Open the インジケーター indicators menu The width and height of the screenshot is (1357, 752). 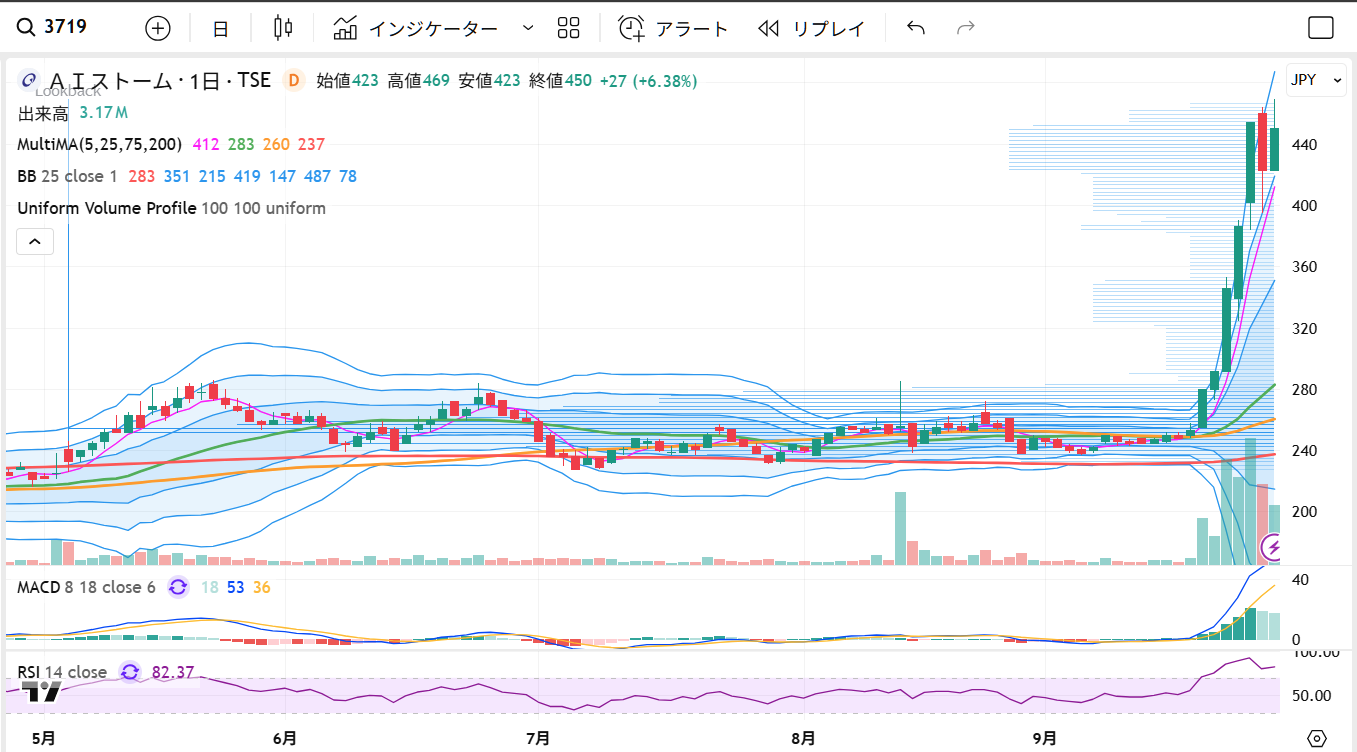click(x=416, y=28)
